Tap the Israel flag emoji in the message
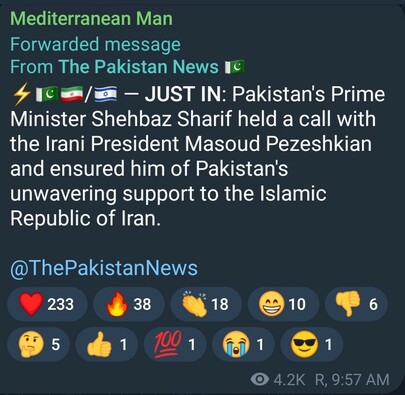This screenshot has width=405, height=395. pyautogui.click(x=105, y=95)
